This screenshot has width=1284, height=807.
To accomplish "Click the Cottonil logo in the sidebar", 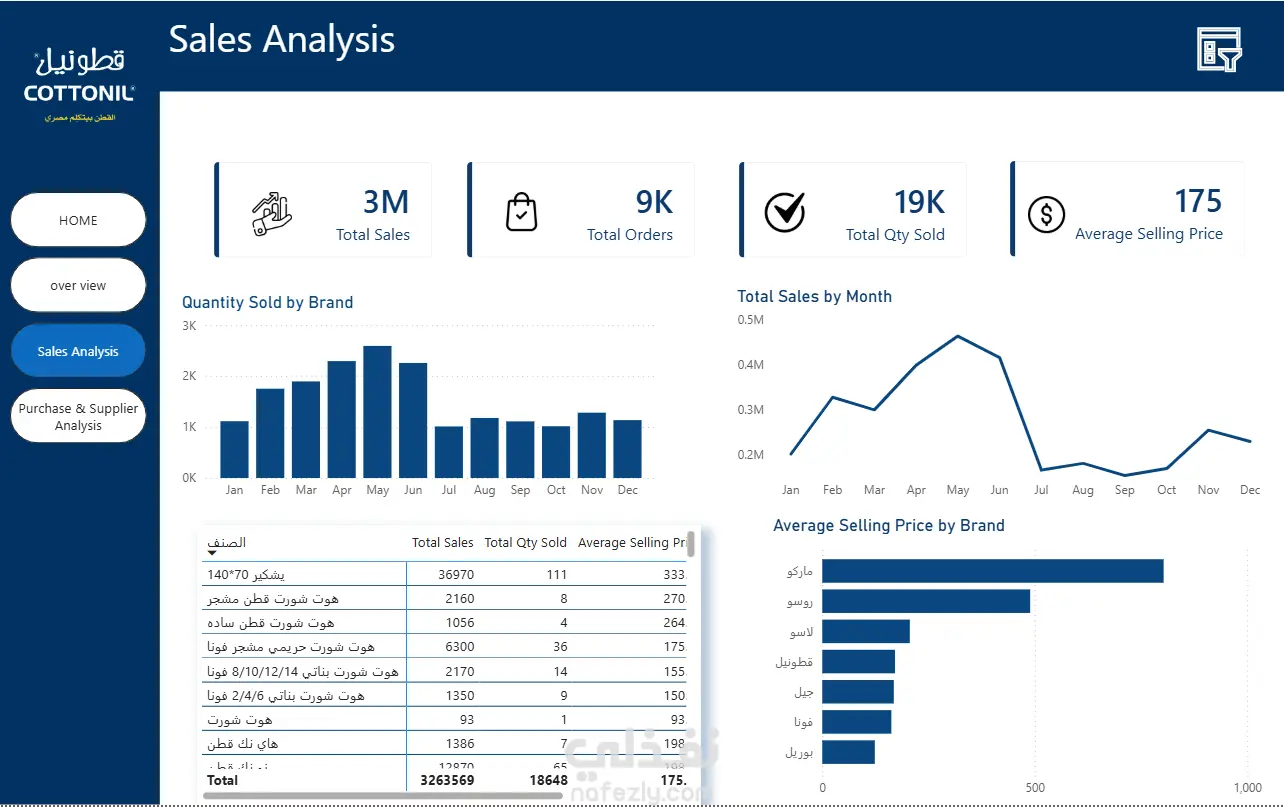I will click(x=79, y=86).
